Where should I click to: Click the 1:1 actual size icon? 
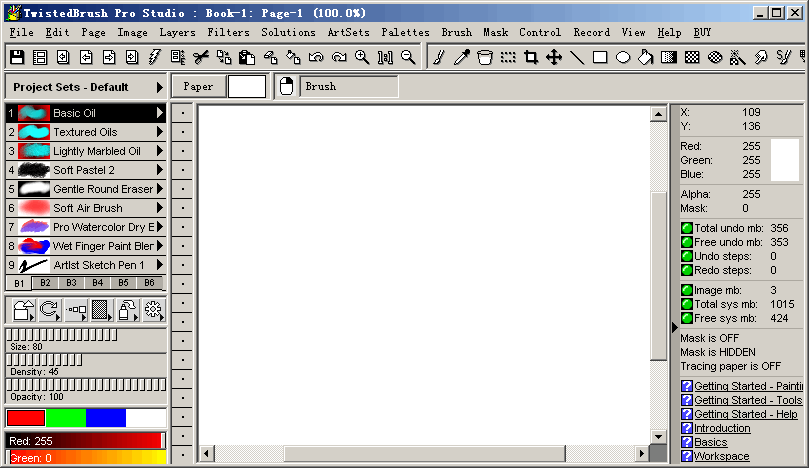point(385,57)
